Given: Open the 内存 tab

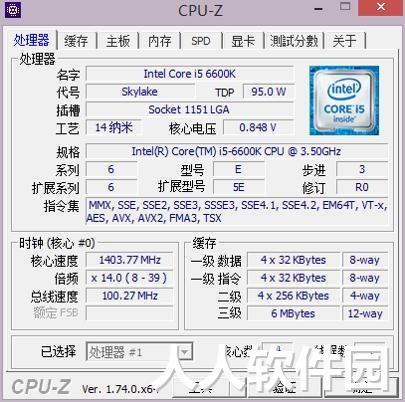Looking at the screenshot, I should 160,41.
